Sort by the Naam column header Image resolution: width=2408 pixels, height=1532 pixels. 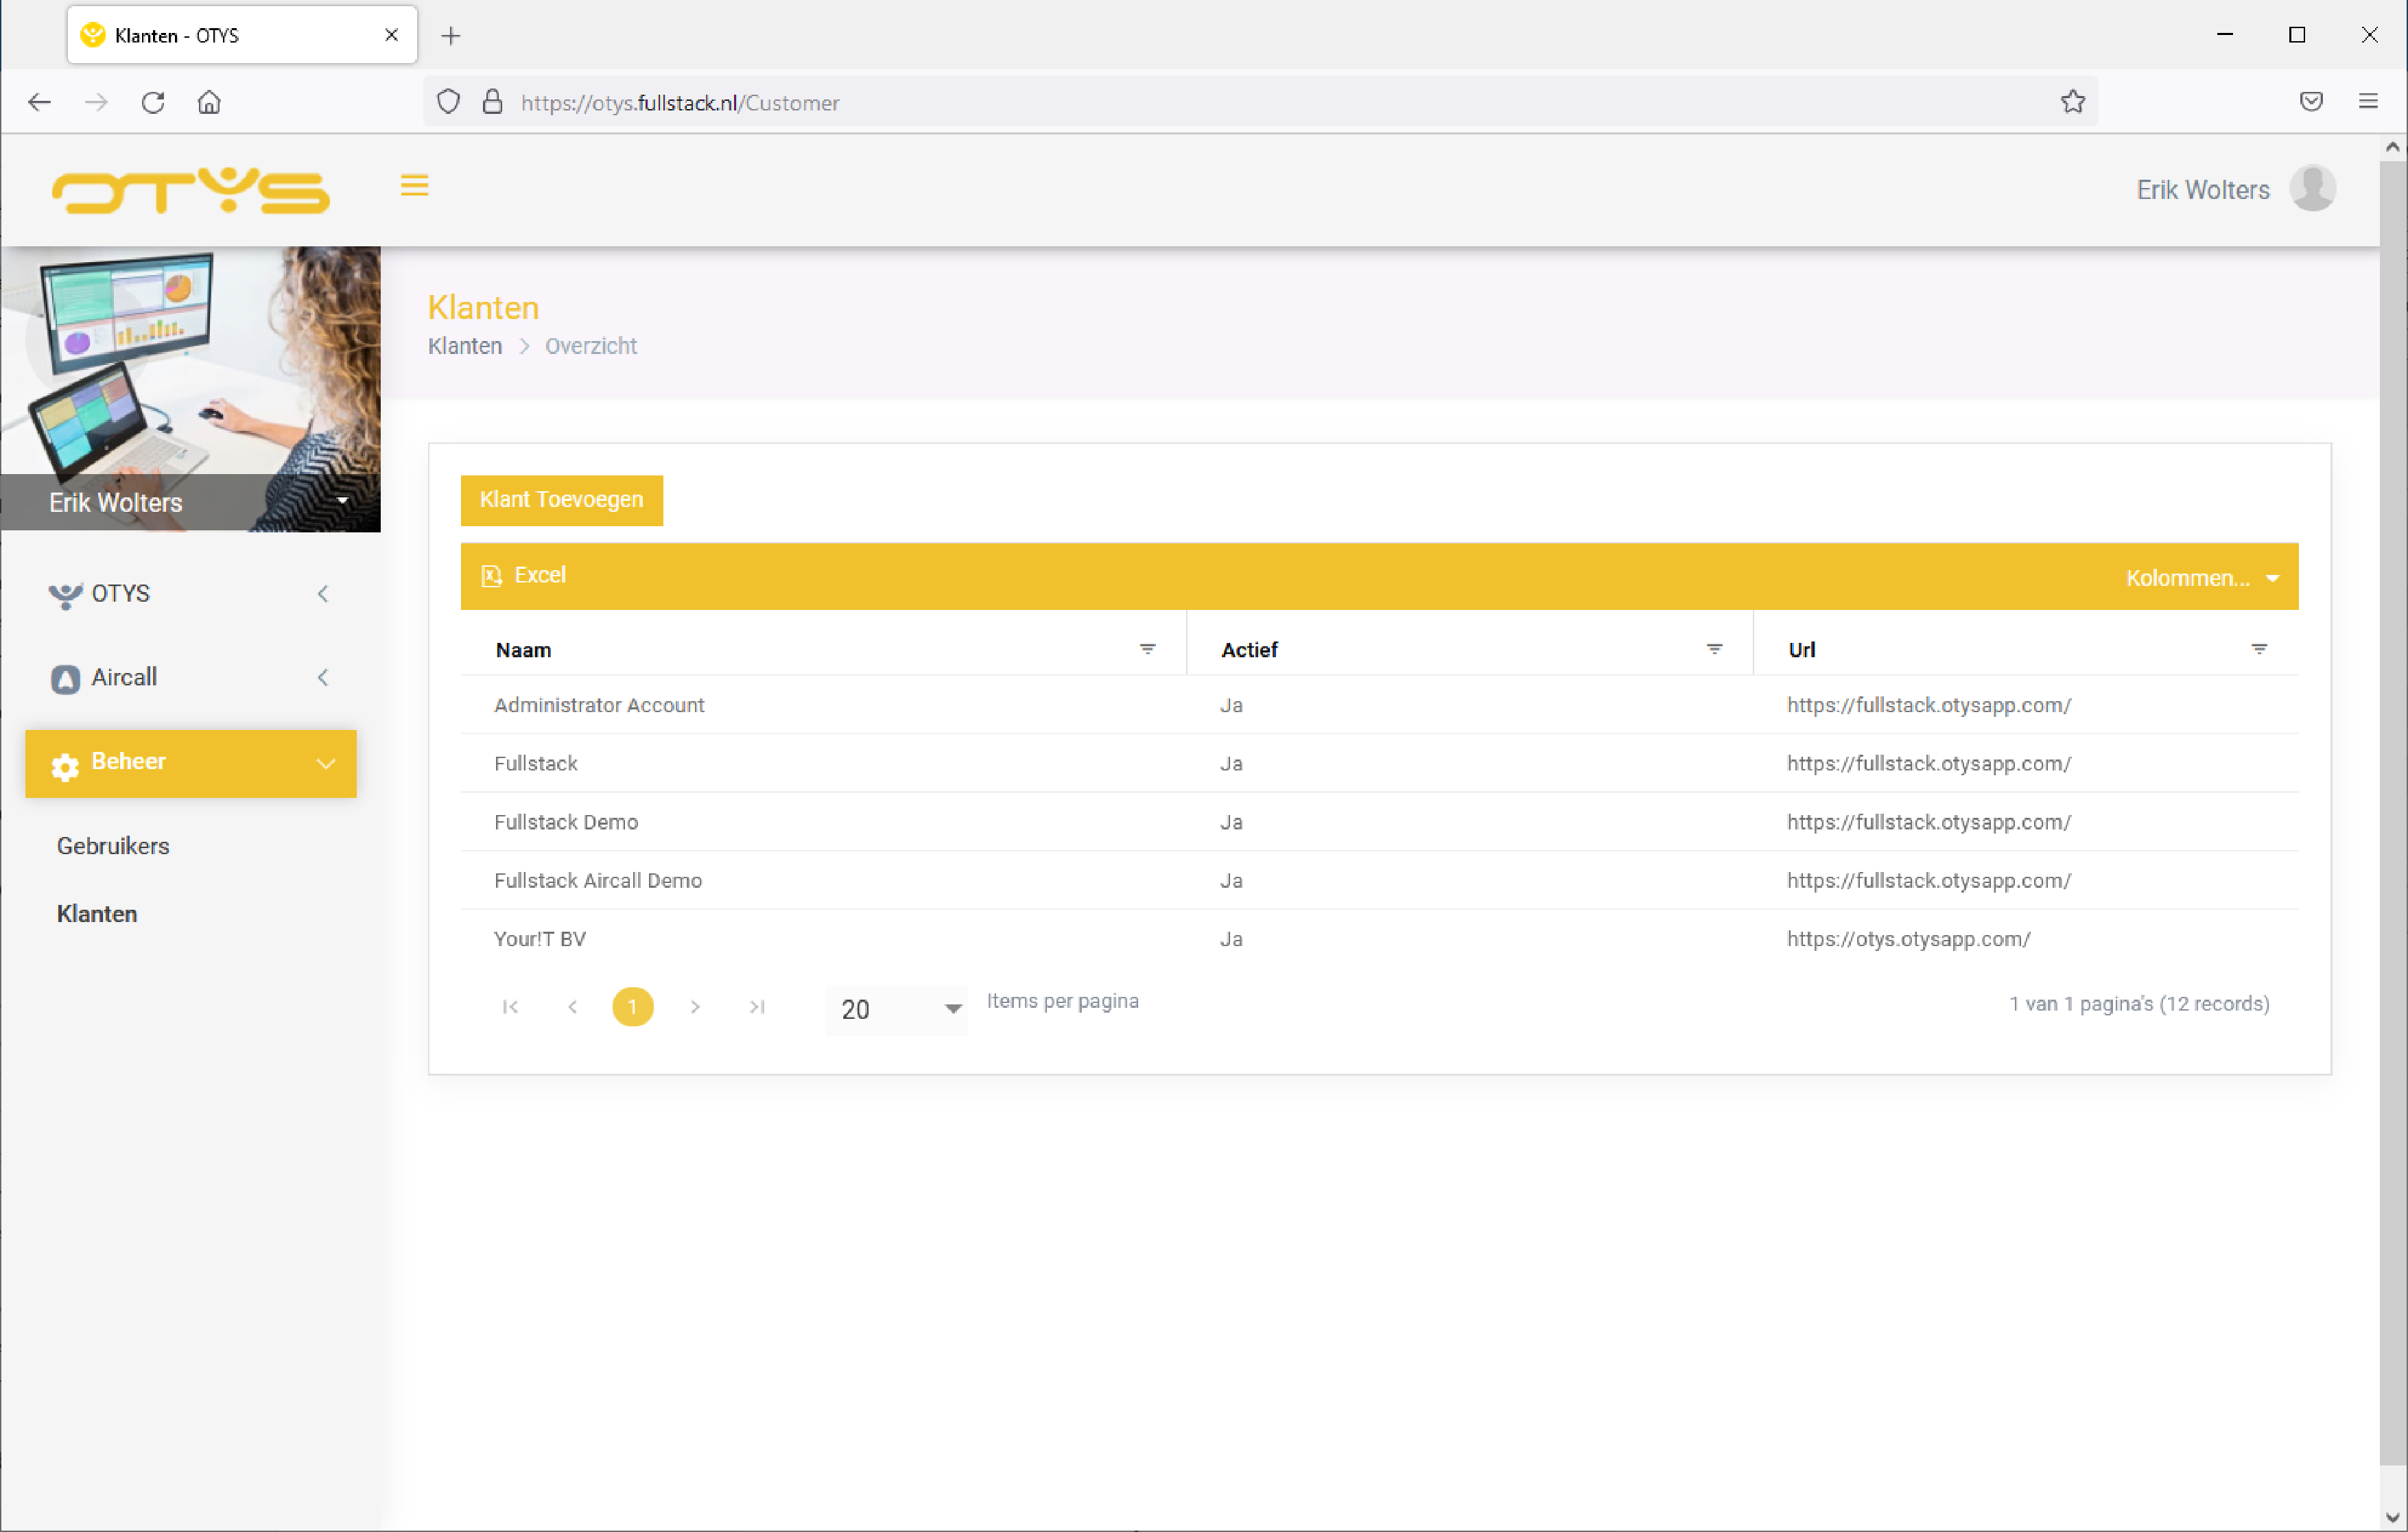(524, 650)
